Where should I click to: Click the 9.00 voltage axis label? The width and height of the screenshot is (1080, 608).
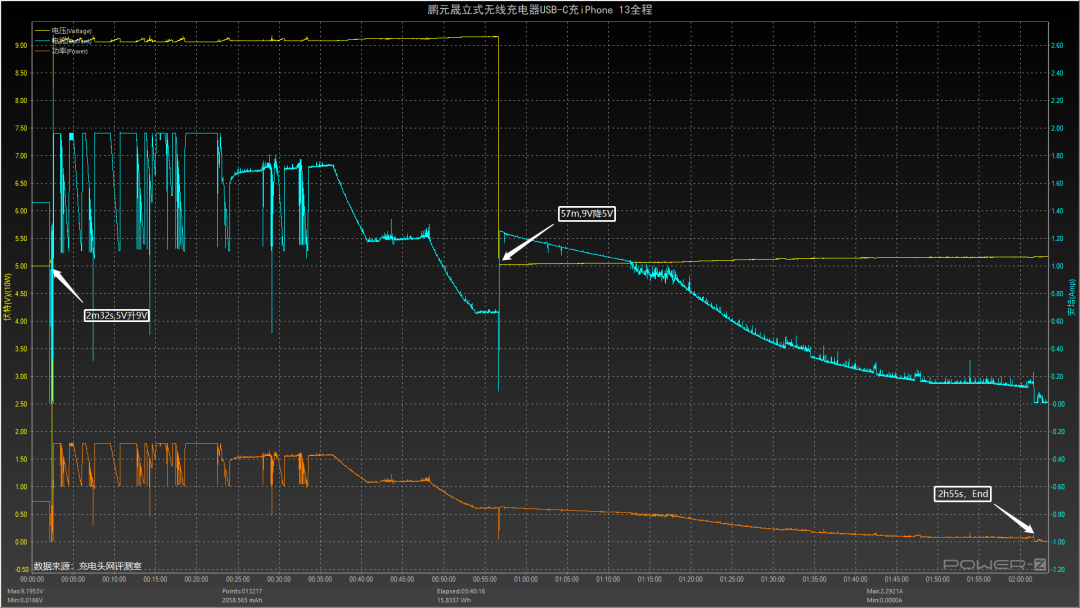pyautogui.click(x=21, y=45)
